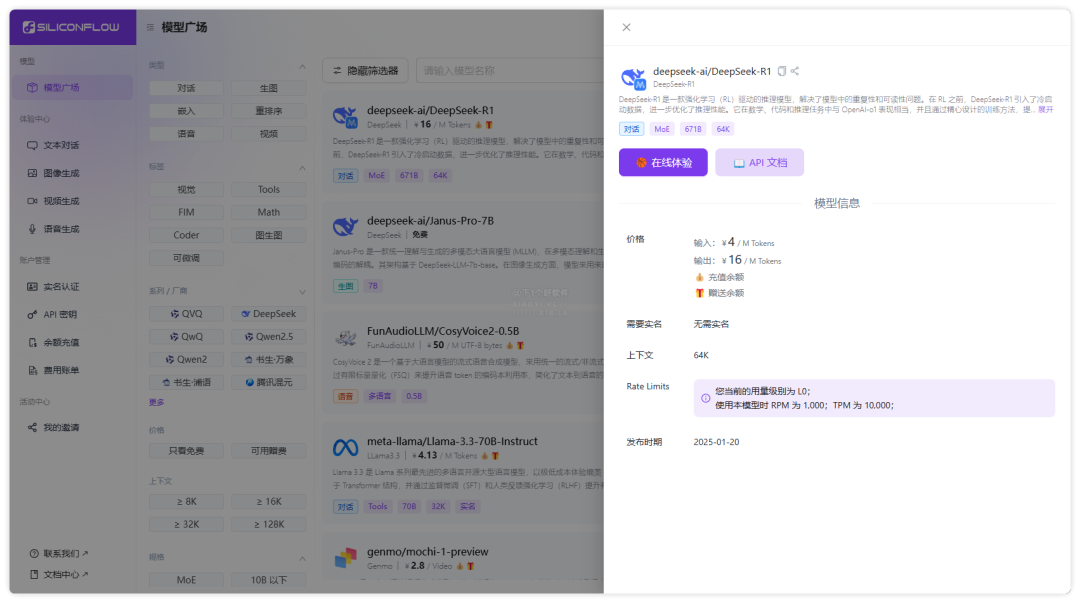This screenshot has height=603, width=1080.
Task: Select the 视觉 tag filter
Action: [186, 190]
